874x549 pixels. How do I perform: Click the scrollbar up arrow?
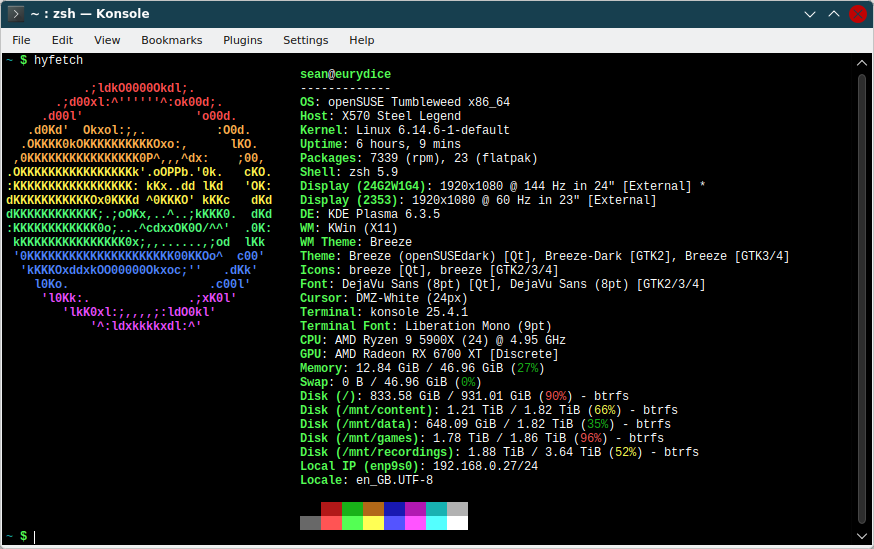tap(862, 63)
